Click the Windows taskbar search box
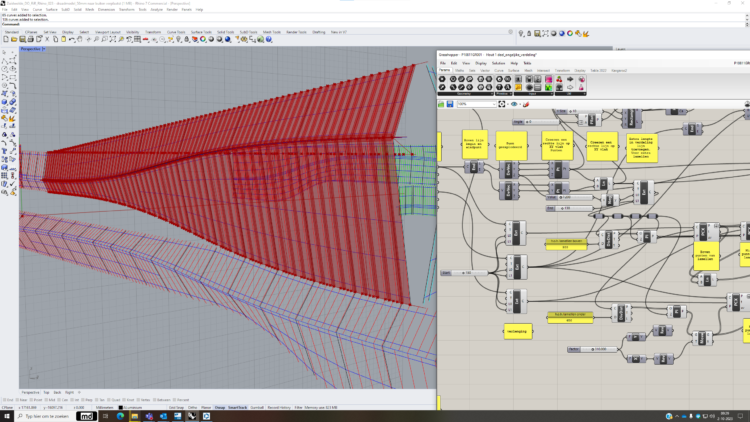This screenshot has width=750, height=422. click(x=45, y=415)
